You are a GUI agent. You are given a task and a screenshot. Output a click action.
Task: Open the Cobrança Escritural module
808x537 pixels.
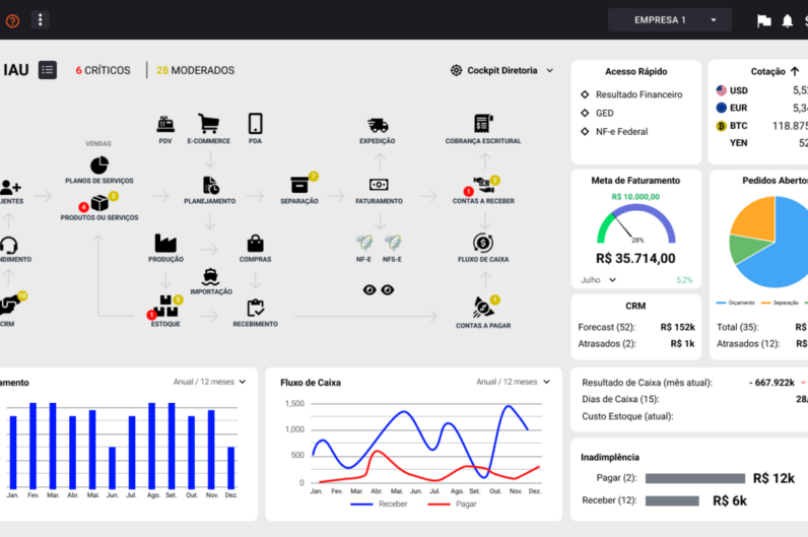[483, 124]
